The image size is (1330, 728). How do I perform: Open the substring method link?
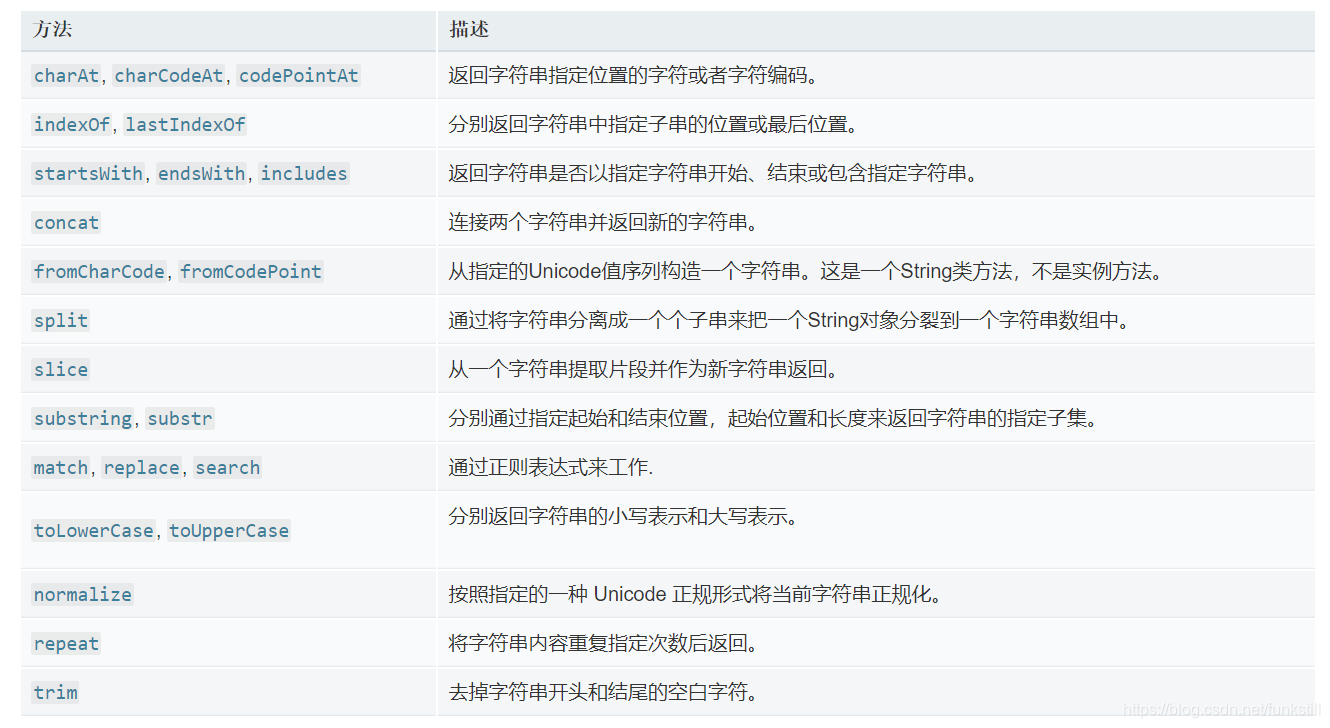[83, 419]
